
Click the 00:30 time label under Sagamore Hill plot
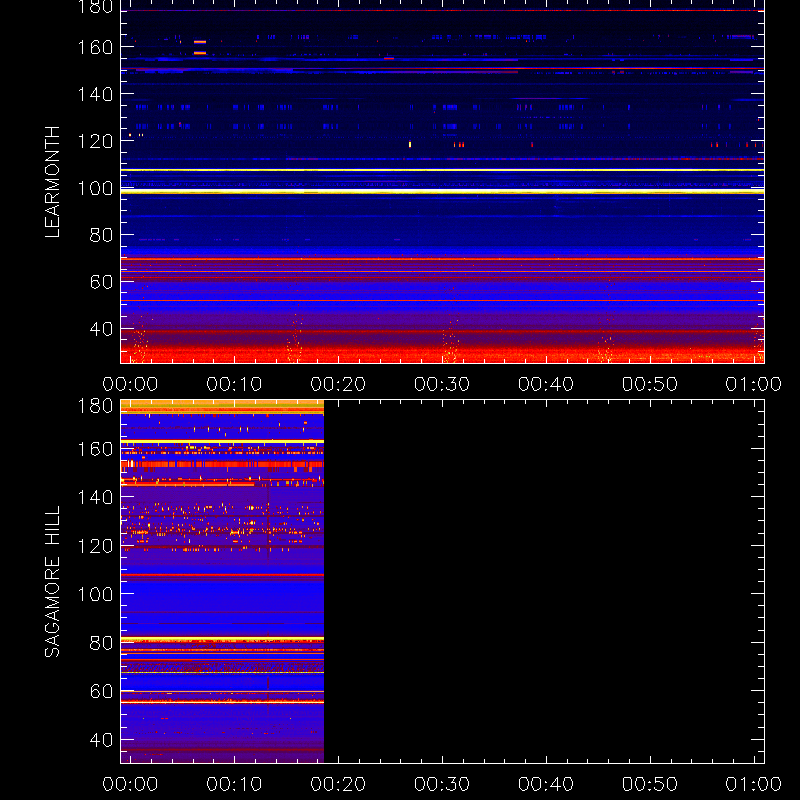click(x=442, y=784)
